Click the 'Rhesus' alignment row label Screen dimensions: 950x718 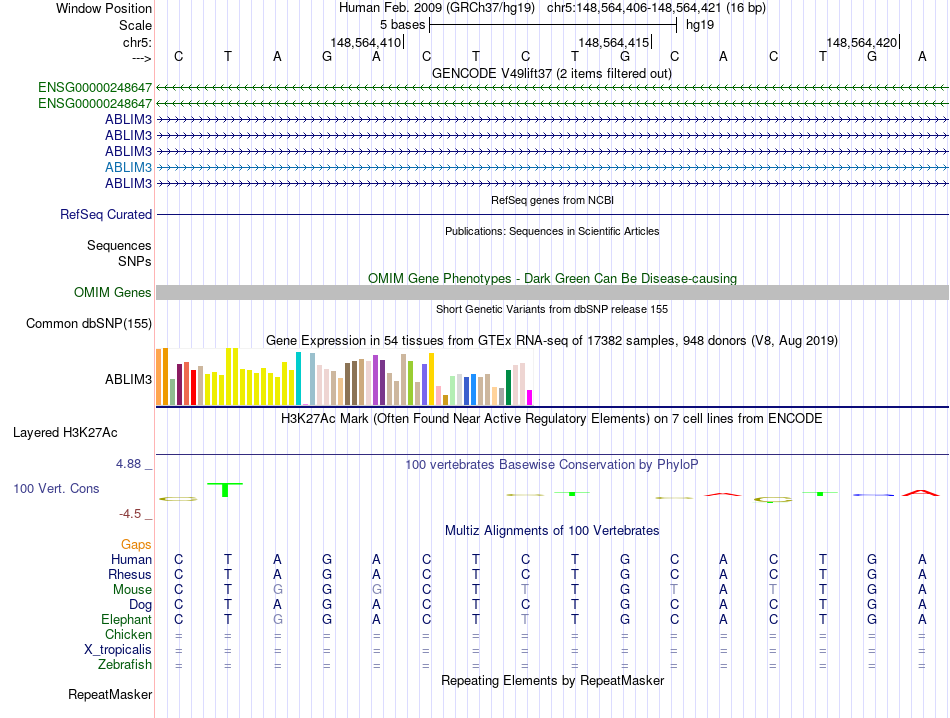click(130, 574)
